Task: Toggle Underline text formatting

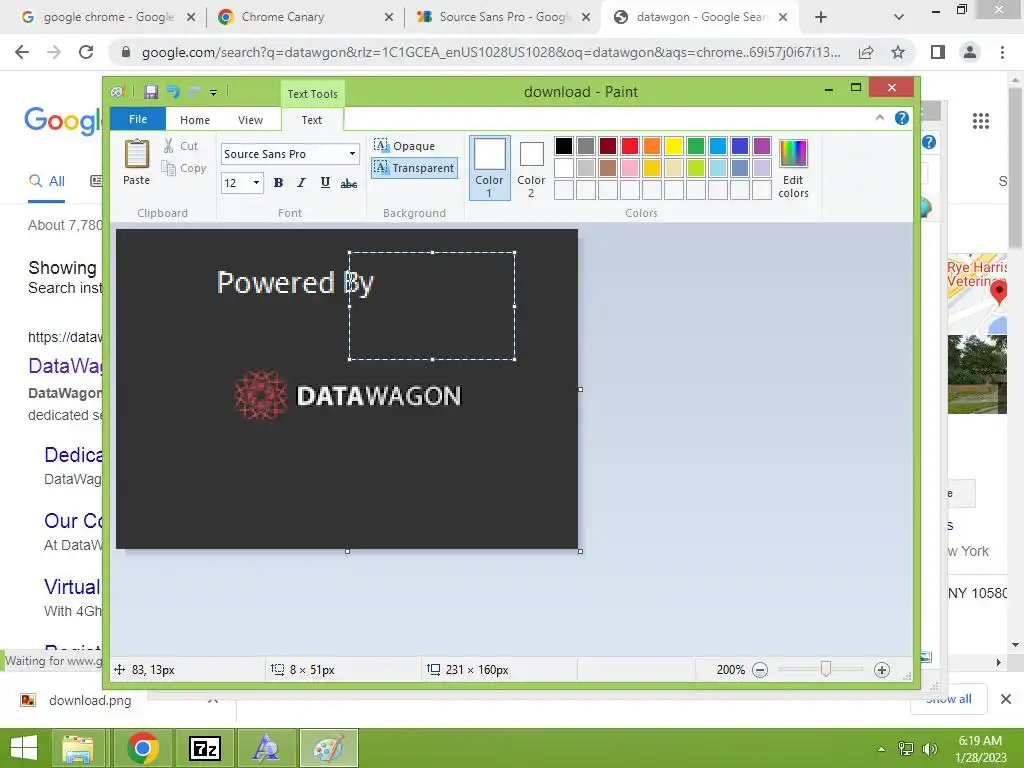Action: pos(325,183)
